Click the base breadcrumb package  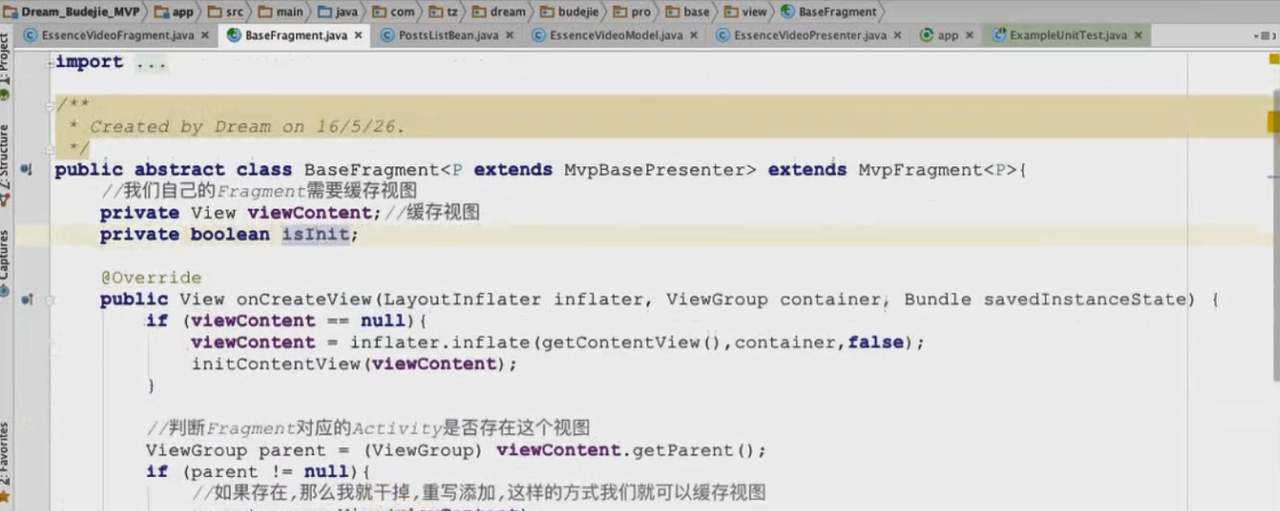pyautogui.click(x=687, y=12)
